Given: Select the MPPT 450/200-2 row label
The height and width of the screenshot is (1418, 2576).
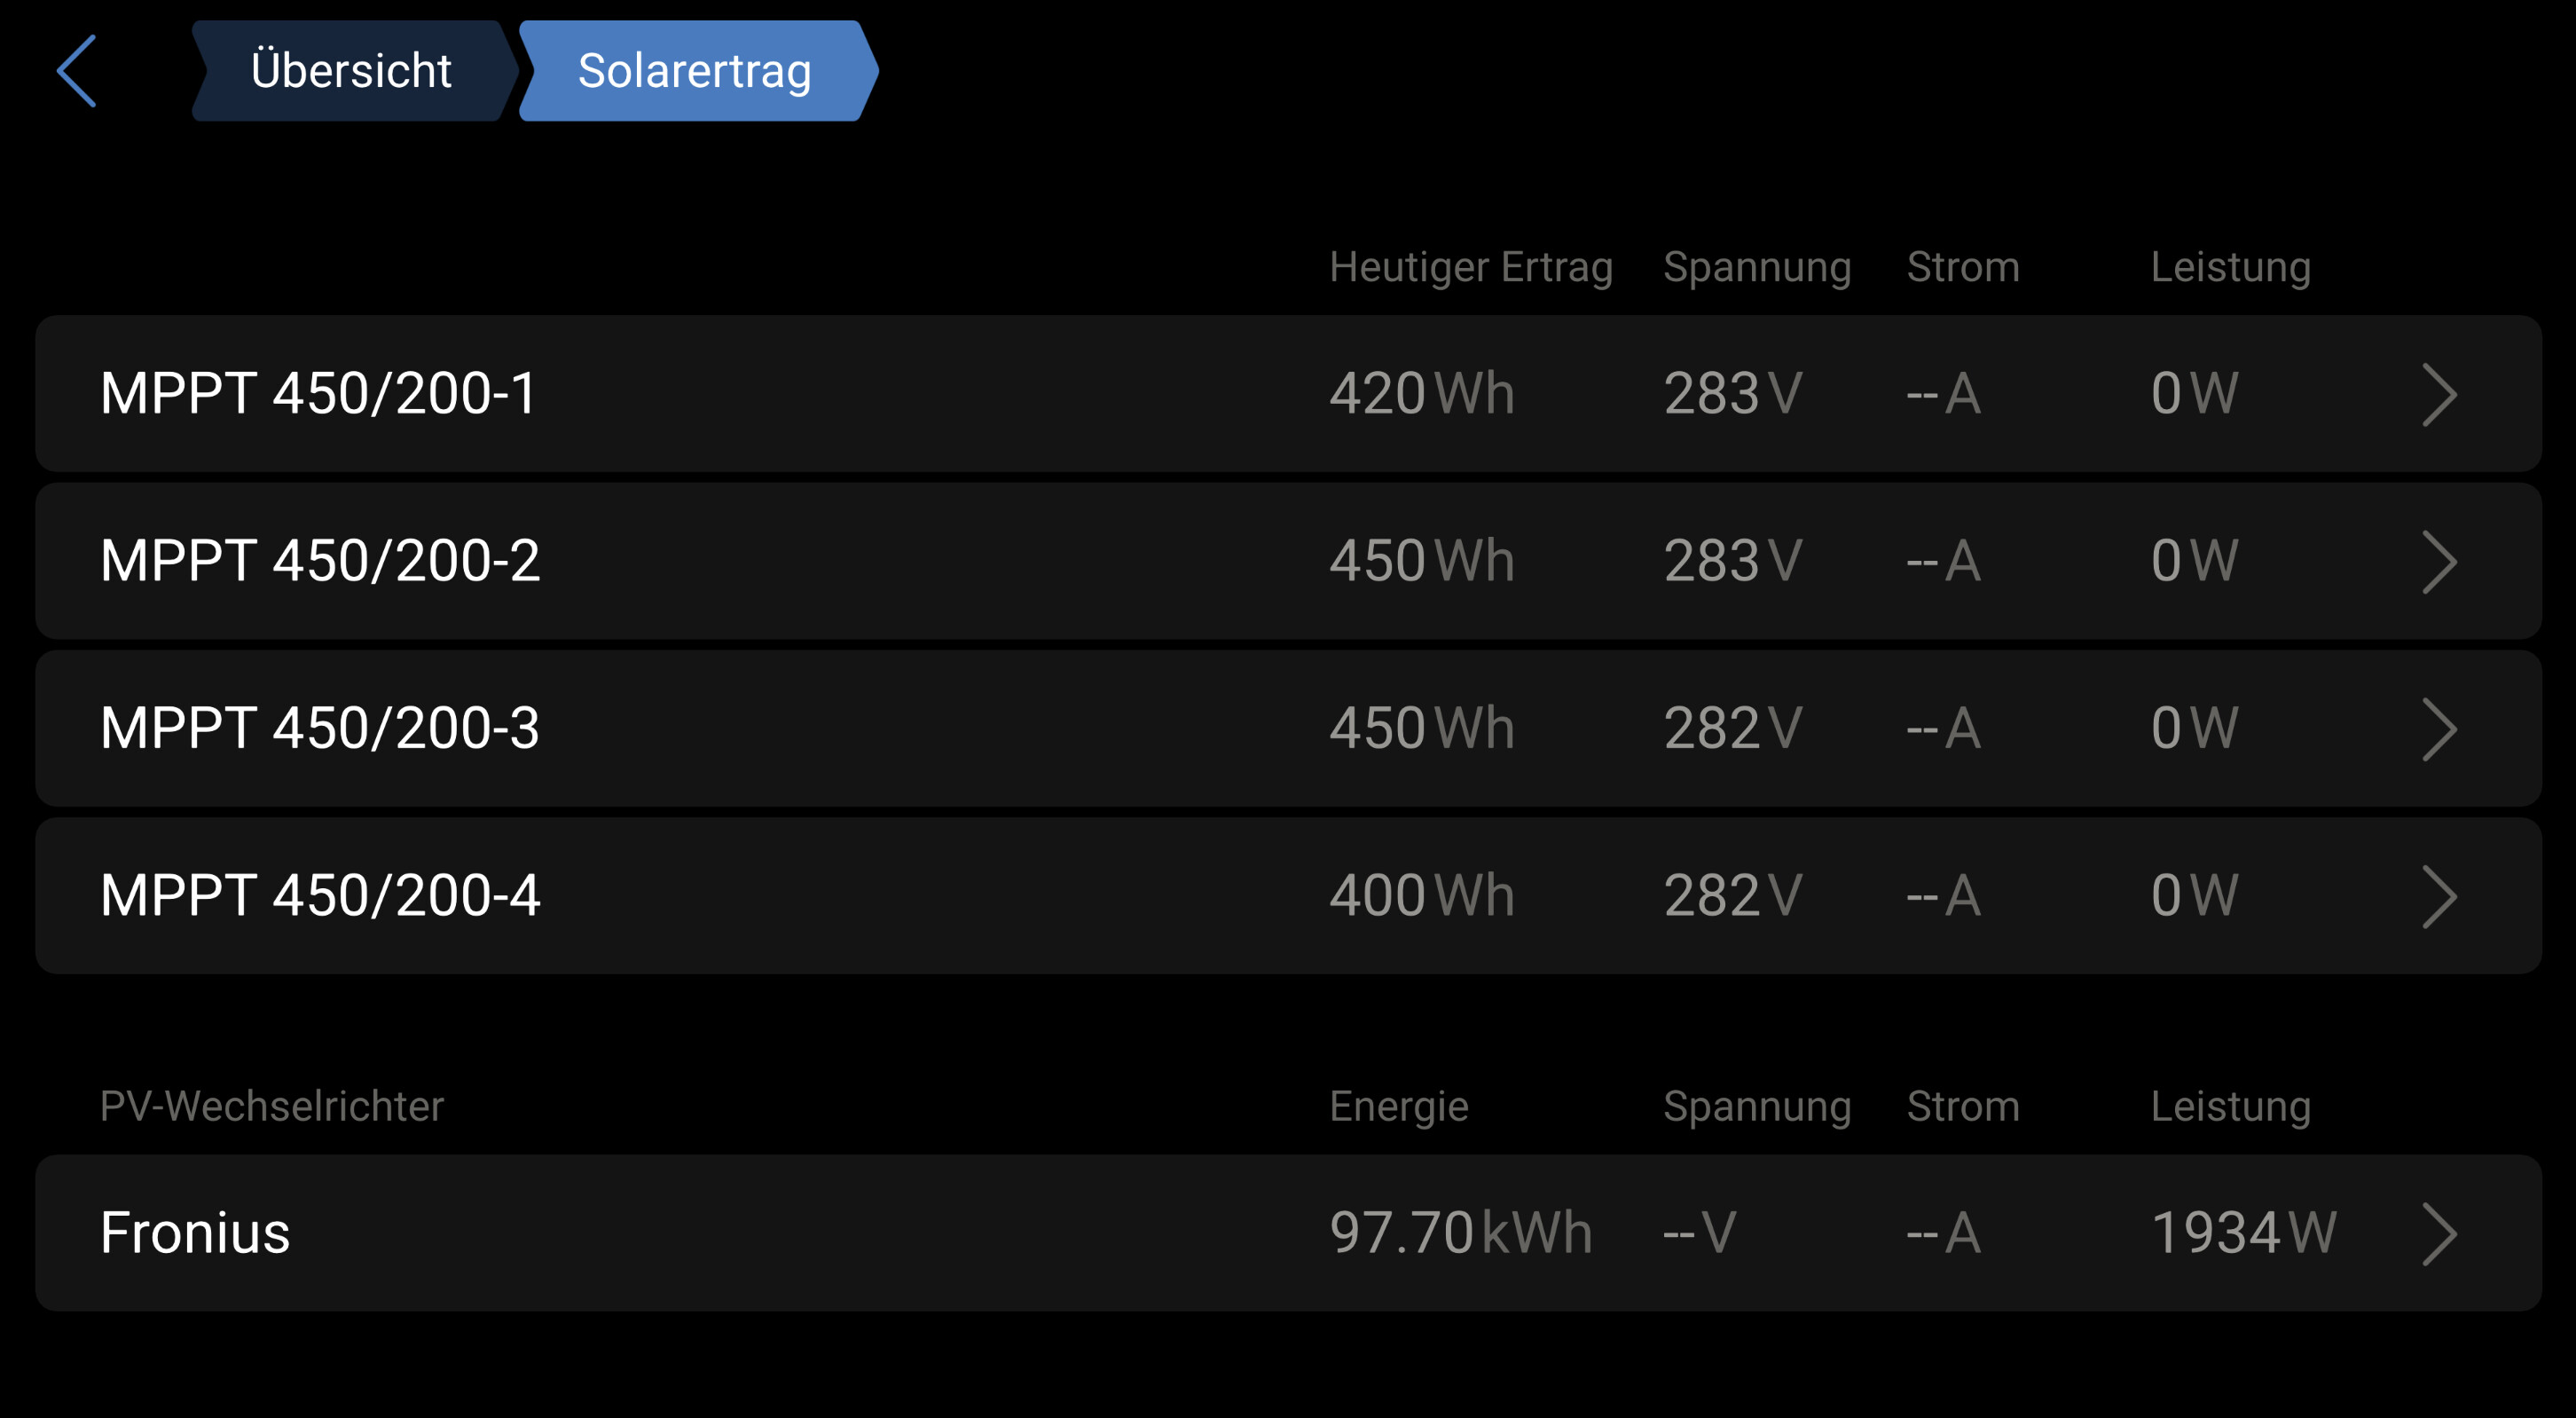Looking at the screenshot, I should (320, 560).
